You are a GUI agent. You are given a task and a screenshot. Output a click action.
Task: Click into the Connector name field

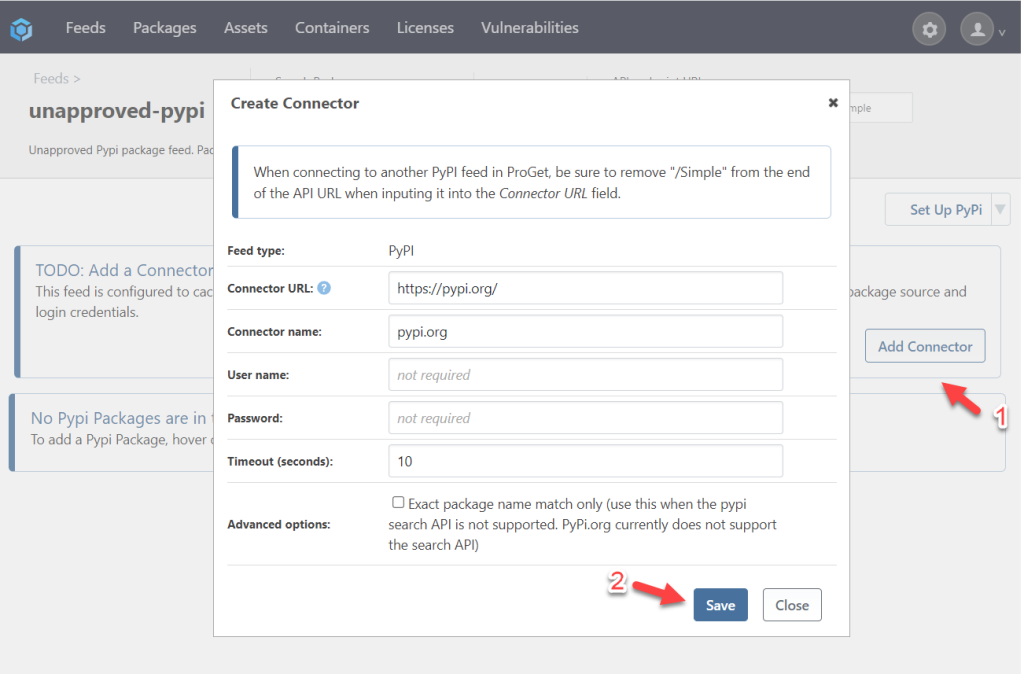pos(585,331)
